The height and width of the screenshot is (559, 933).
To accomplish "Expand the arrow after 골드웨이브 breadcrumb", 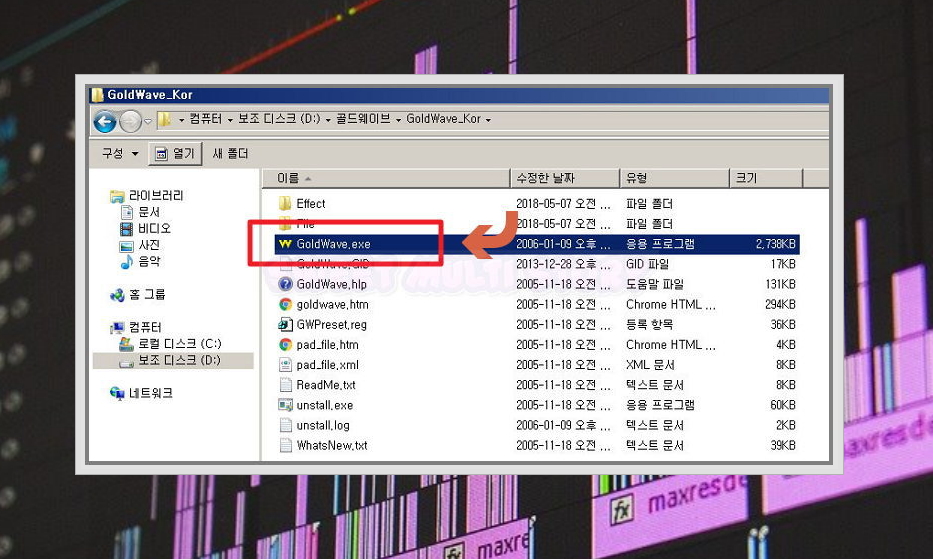I will (398, 120).
